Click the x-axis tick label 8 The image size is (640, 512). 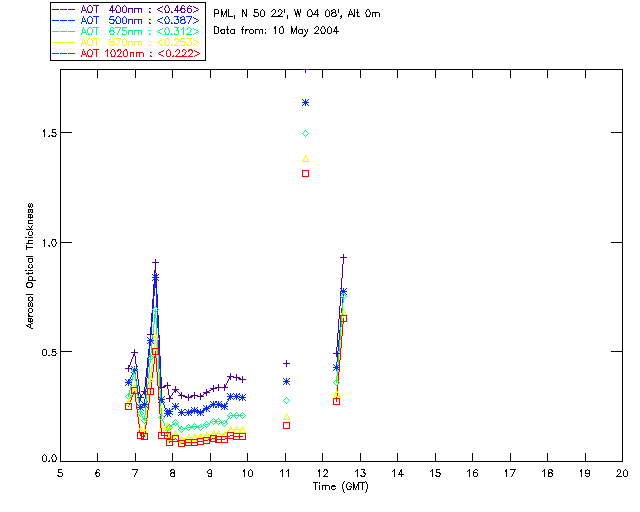(x=173, y=473)
